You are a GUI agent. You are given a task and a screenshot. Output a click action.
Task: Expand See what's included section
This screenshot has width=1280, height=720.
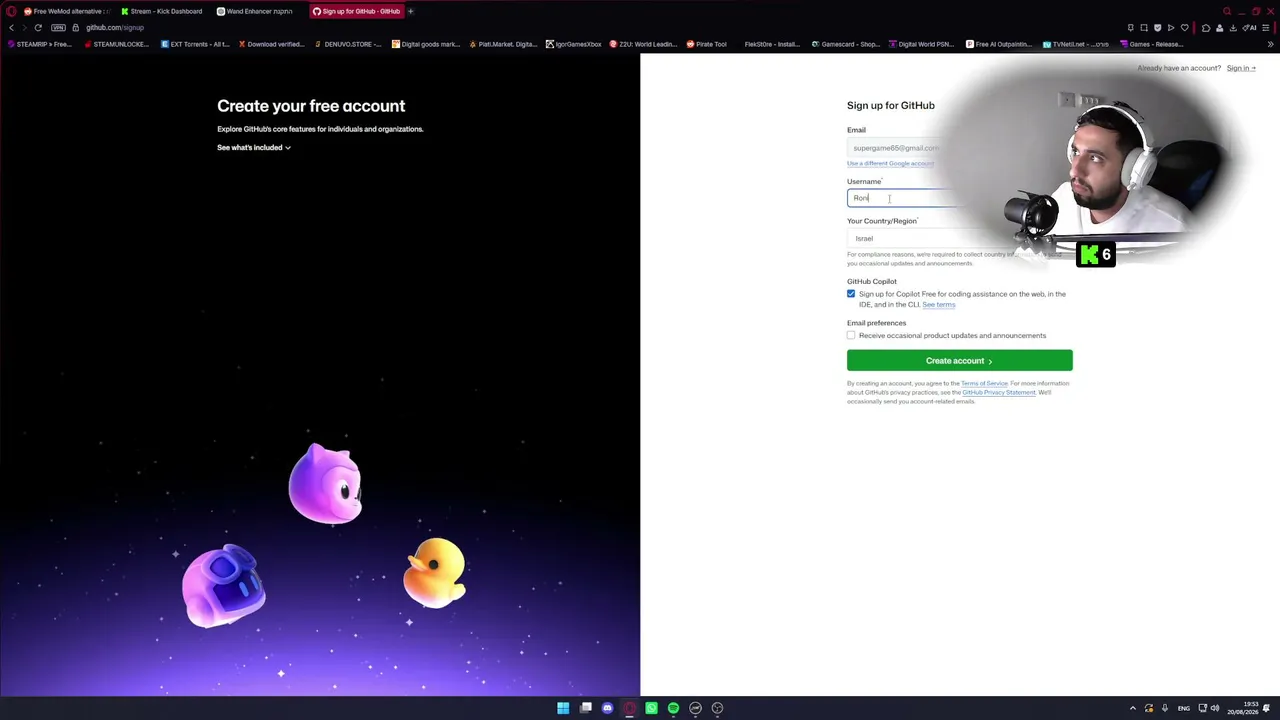coord(254,148)
